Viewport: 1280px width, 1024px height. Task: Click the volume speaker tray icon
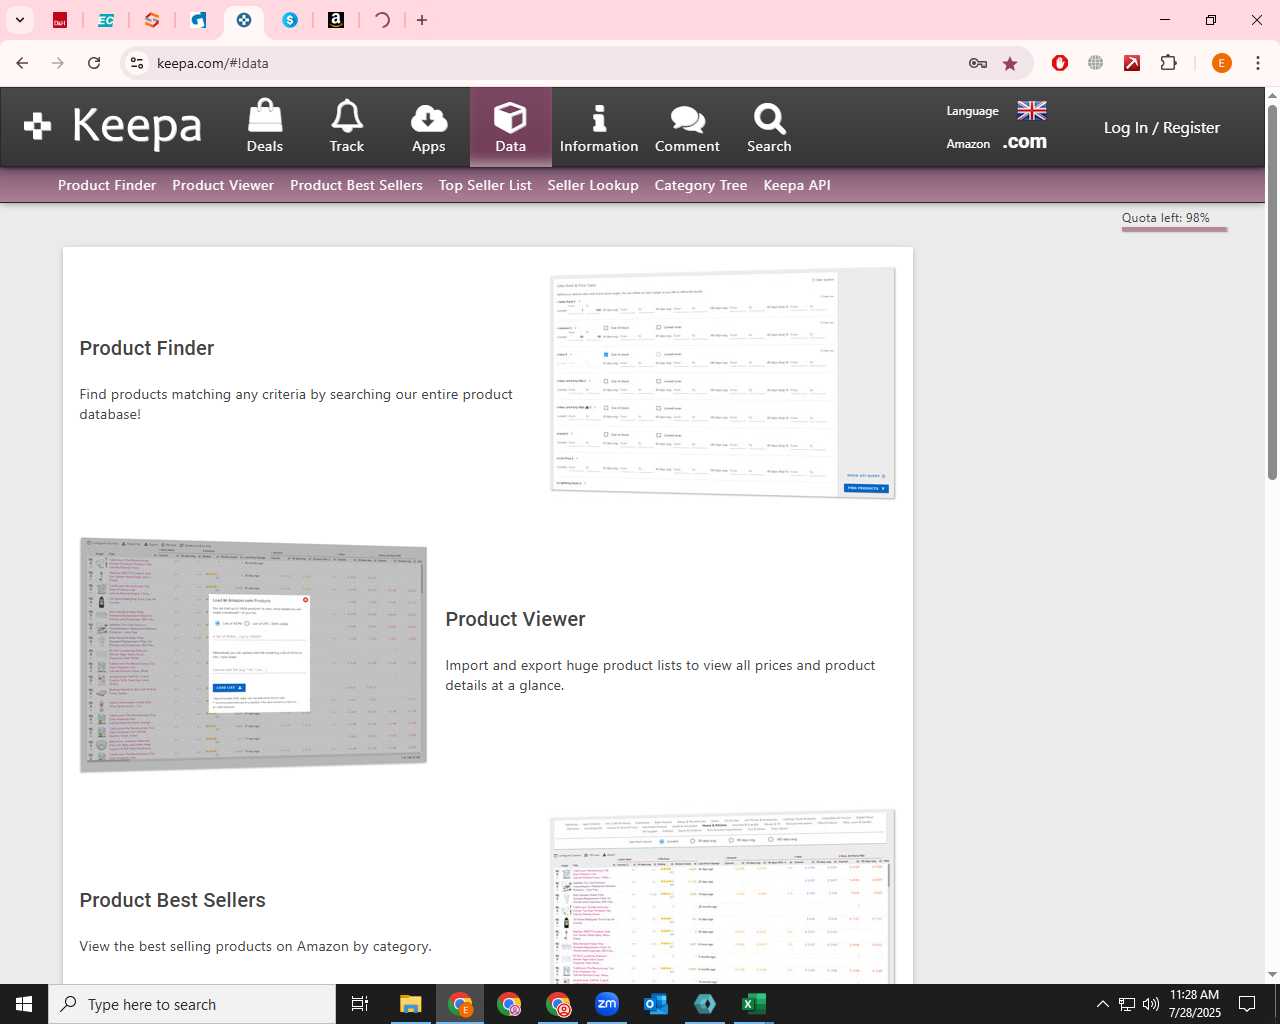(1150, 1004)
